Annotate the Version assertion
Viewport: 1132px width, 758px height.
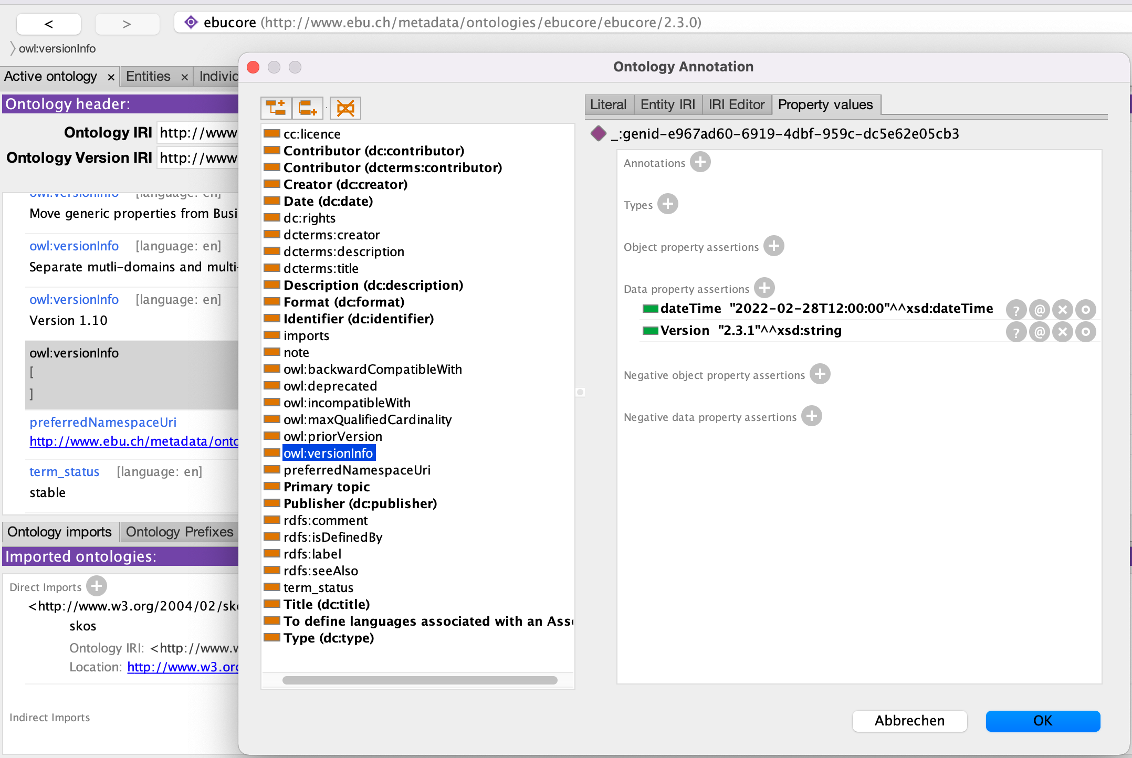(x=1039, y=332)
